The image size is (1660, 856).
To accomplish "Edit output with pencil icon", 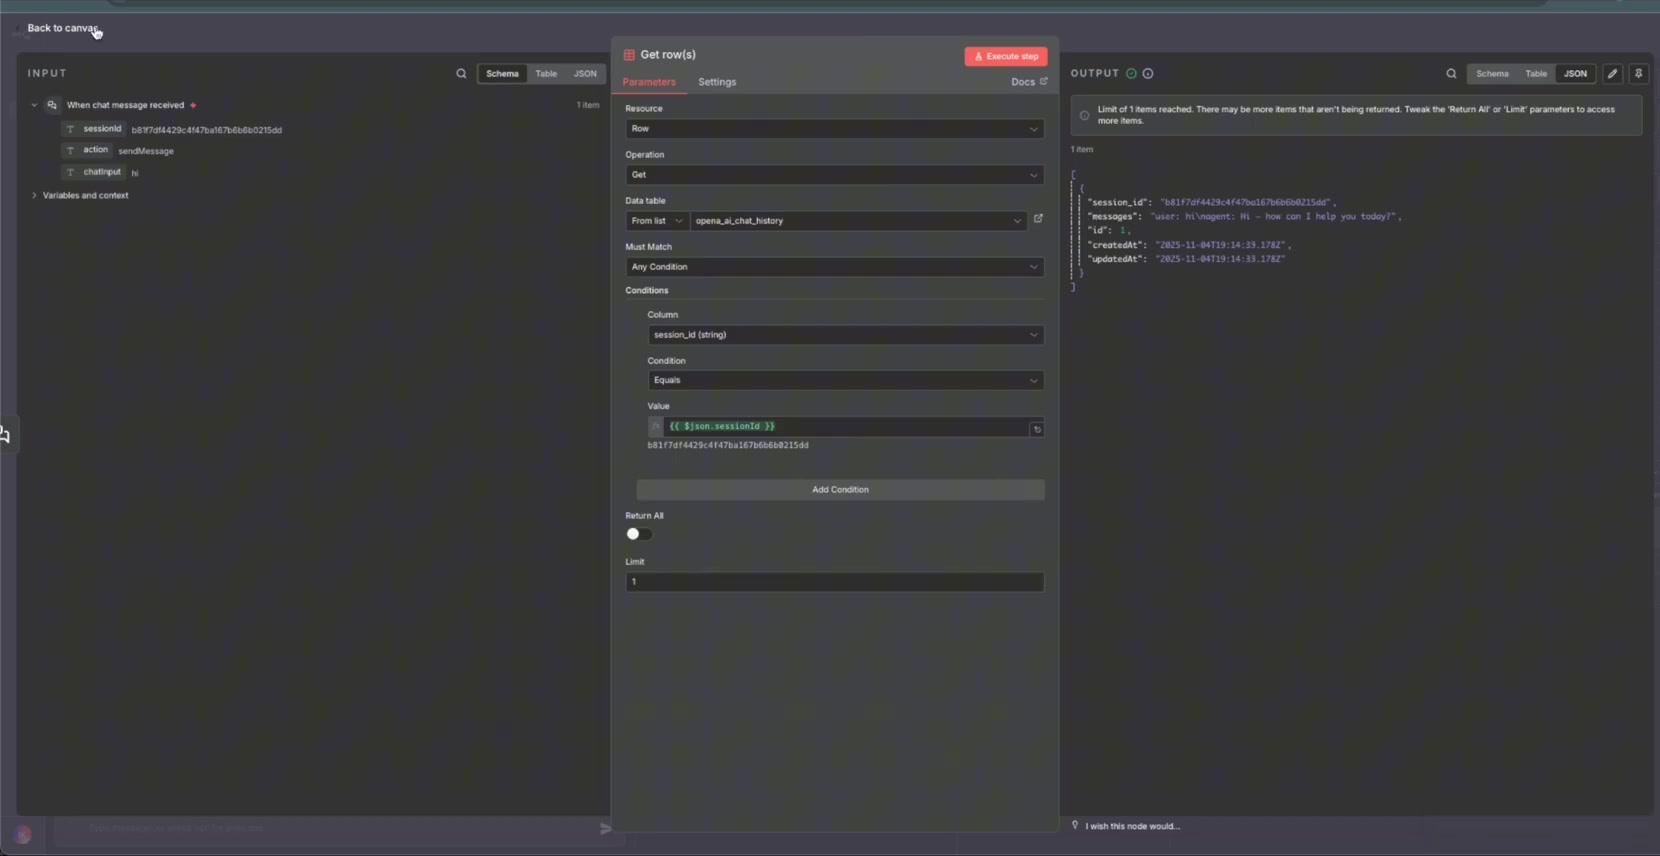I will 1613,74.
